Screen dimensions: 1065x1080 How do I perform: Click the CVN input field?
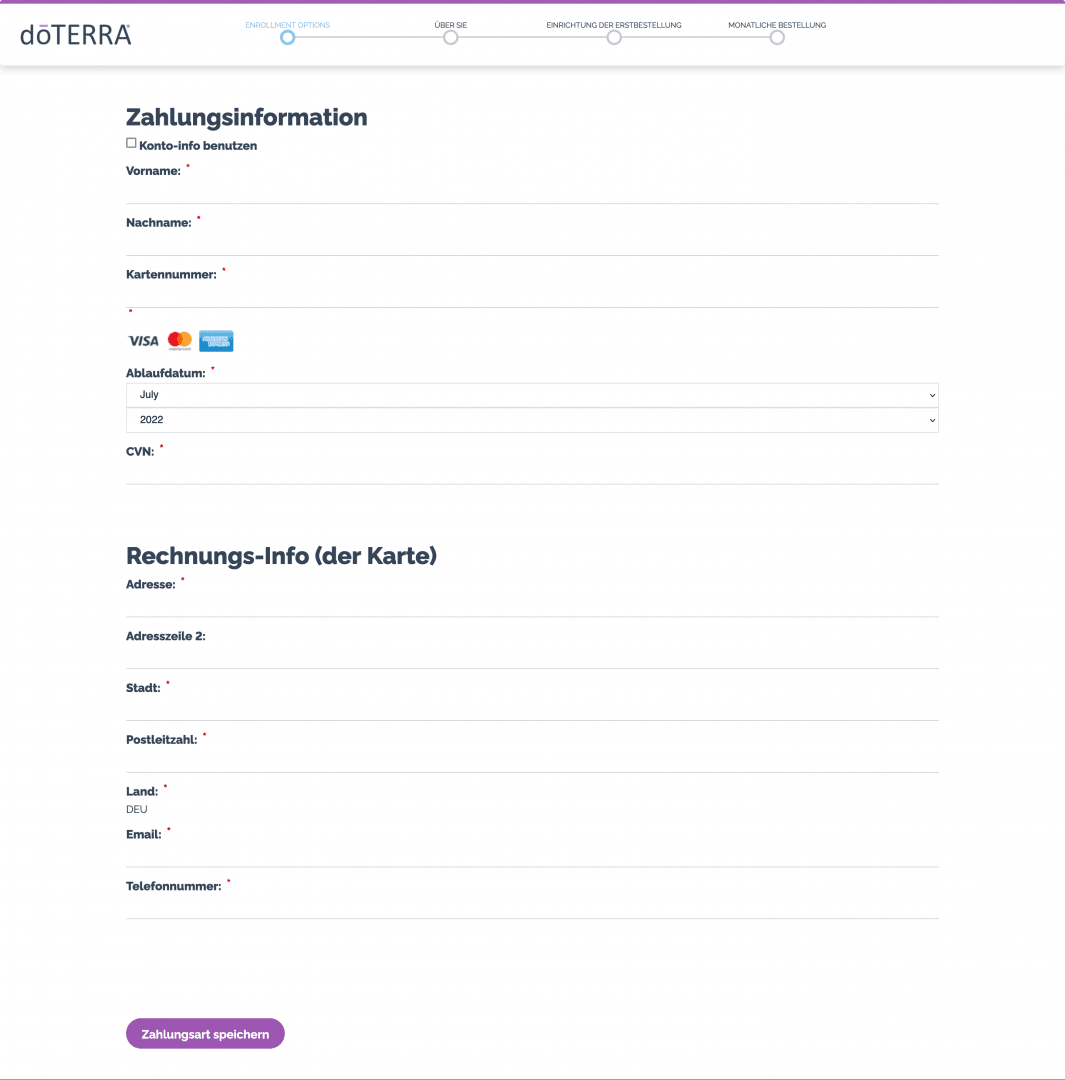coord(532,473)
